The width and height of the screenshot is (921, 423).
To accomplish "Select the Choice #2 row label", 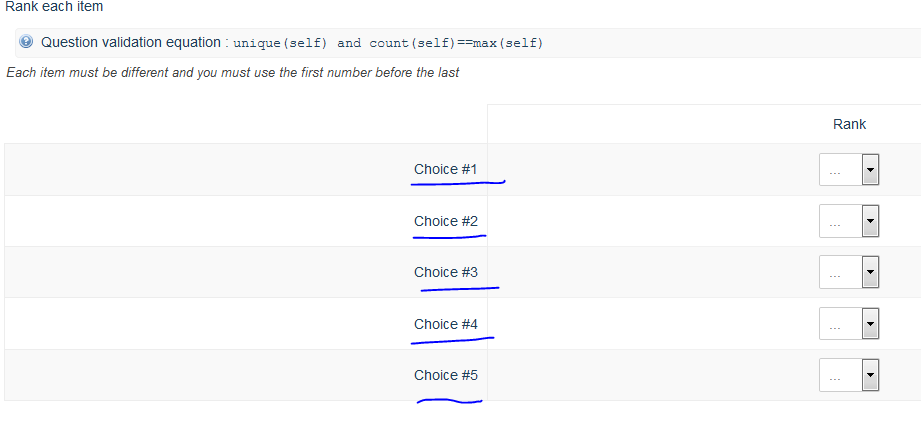I will [446, 221].
